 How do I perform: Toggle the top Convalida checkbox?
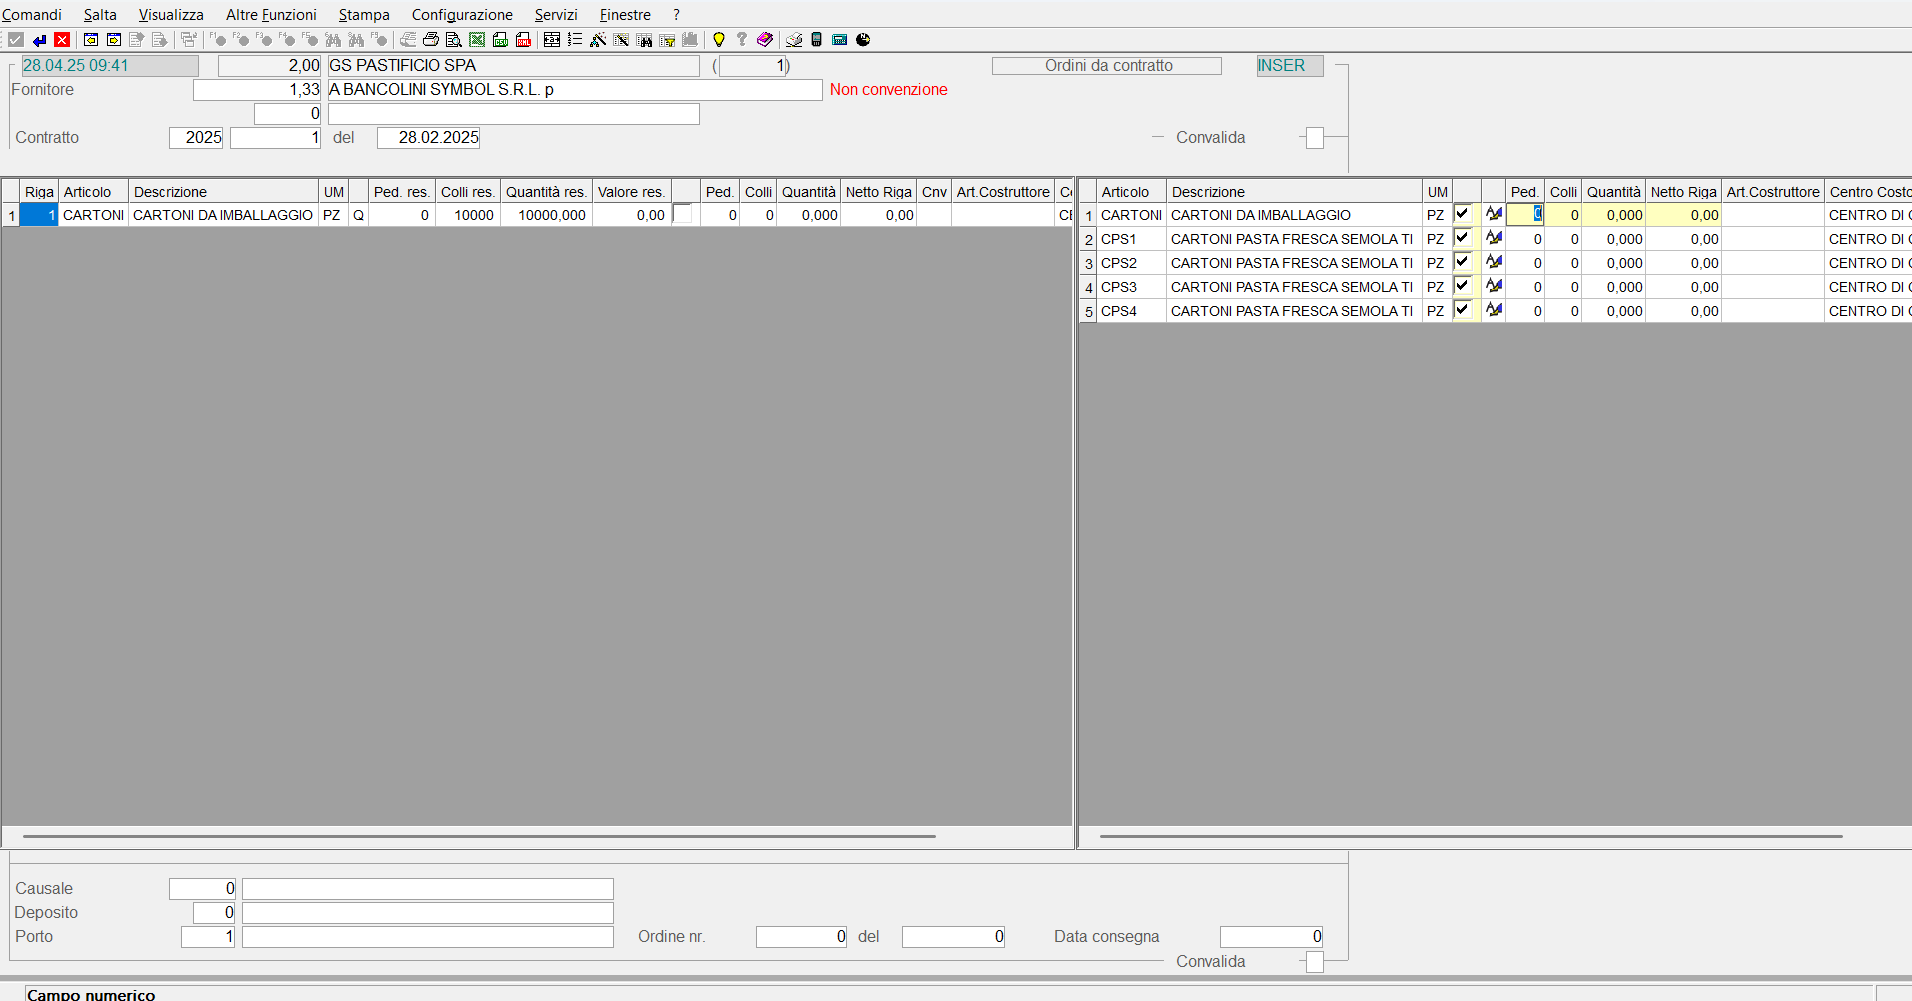click(x=1315, y=138)
